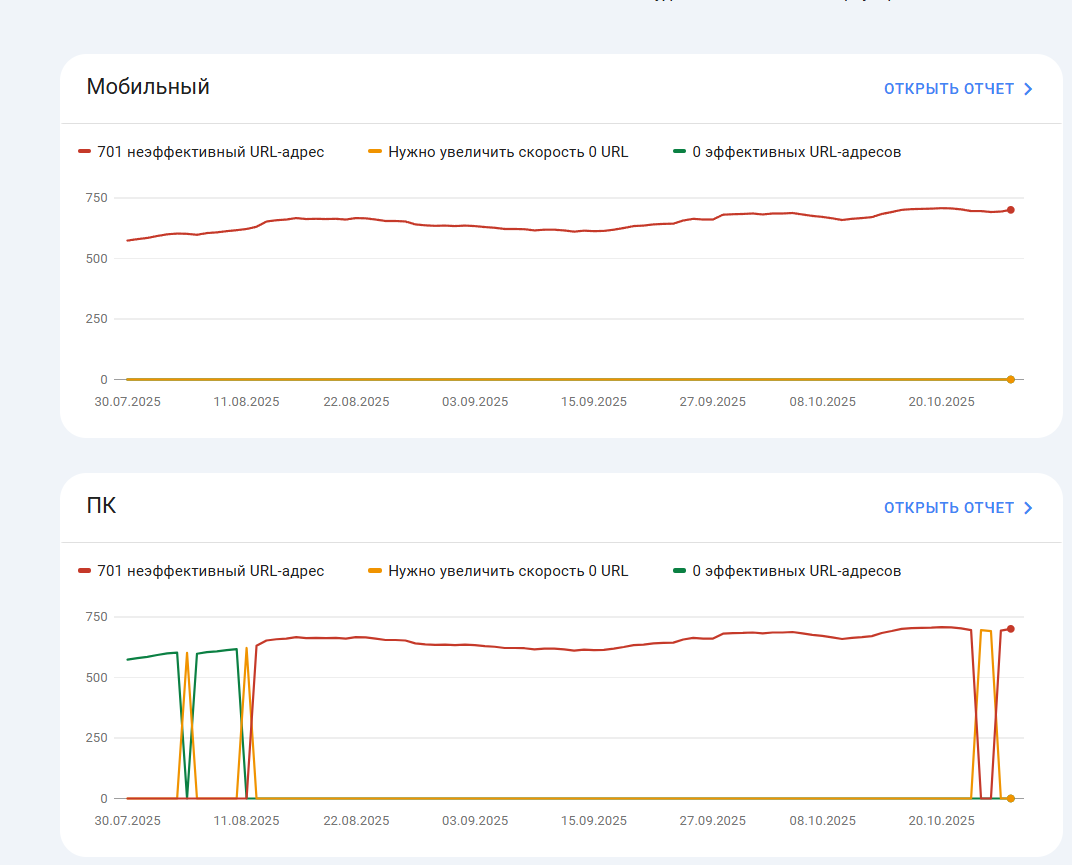1072x865 pixels.
Task: Select "Нужно увеличить скорость 0 URL" label in Мобильный
Action: (508, 152)
